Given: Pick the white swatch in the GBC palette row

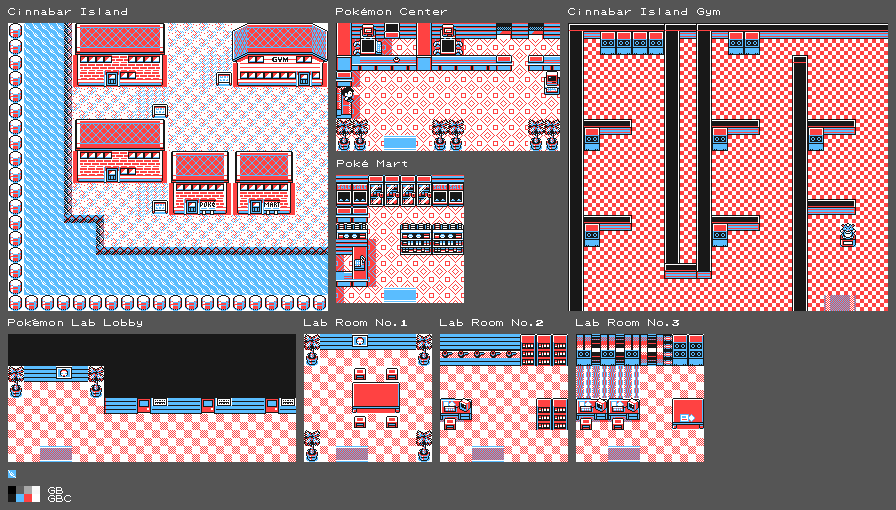Looking at the screenshot, I should coord(36,498).
